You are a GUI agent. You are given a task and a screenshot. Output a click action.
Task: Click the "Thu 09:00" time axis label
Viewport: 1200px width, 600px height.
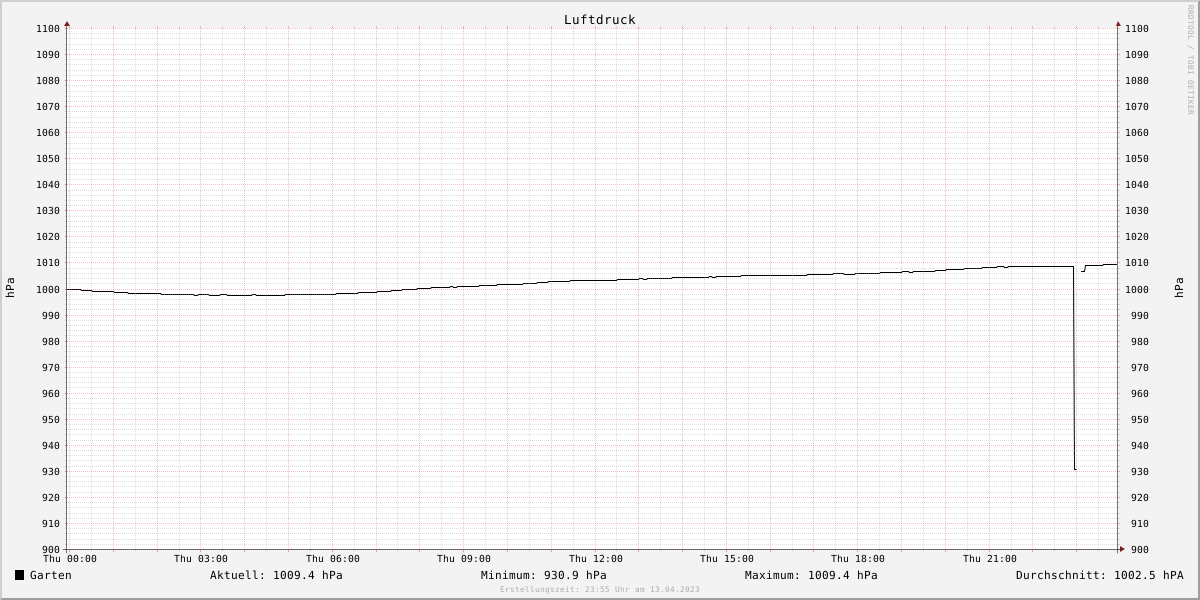click(464, 559)
